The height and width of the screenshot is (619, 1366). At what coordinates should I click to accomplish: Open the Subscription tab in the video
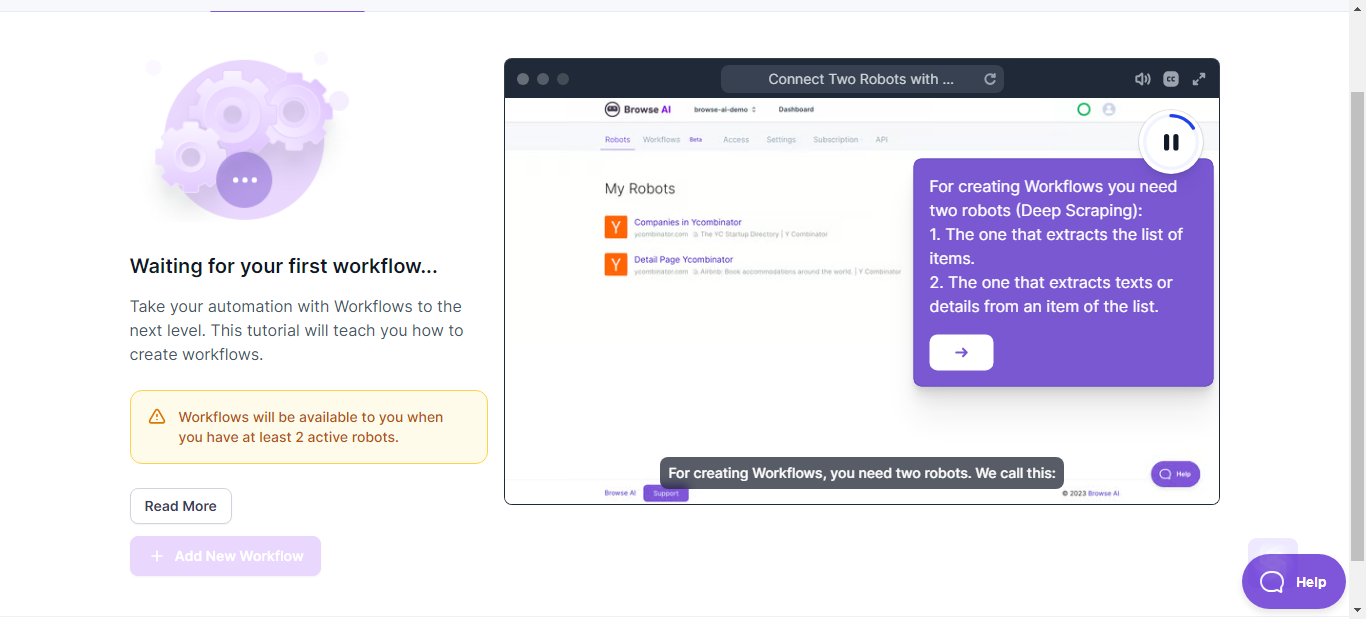pos(836,140)
